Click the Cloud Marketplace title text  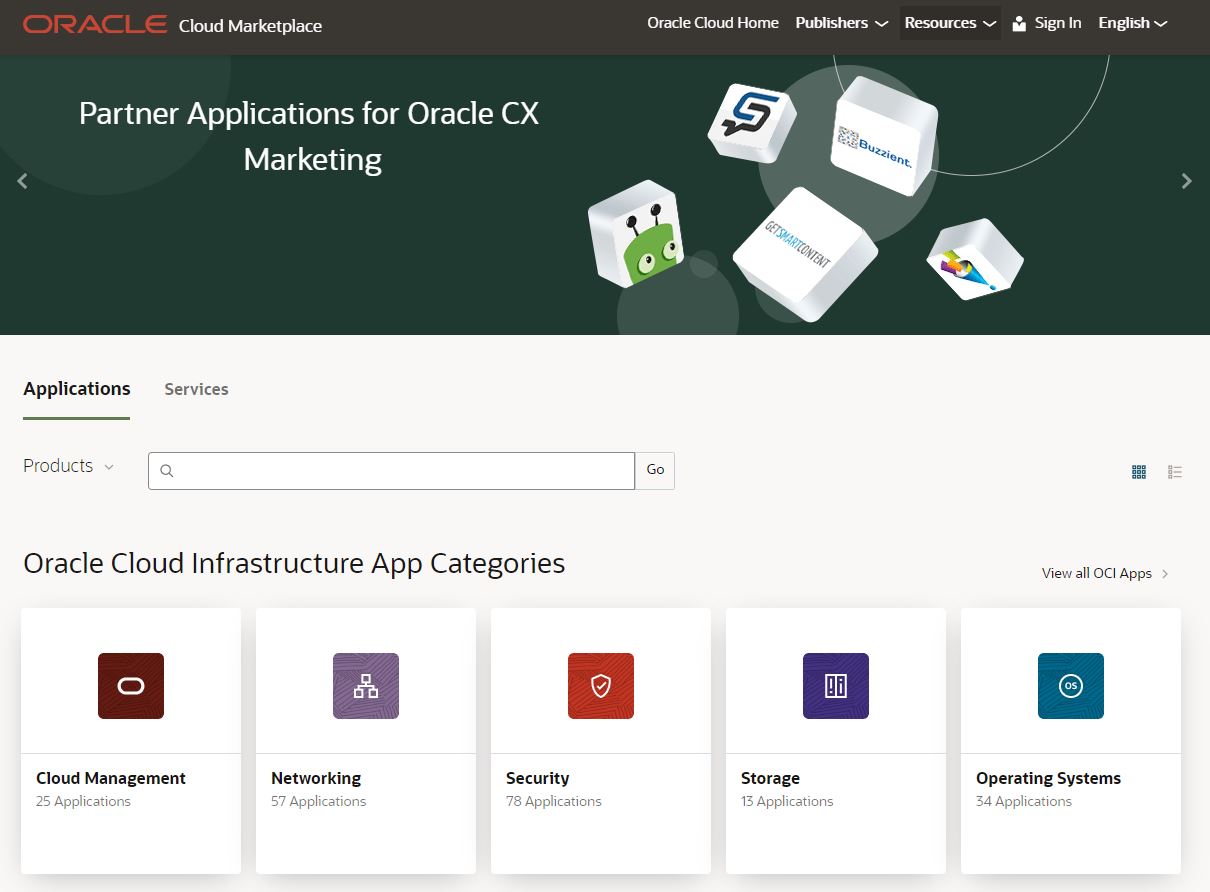(250, 26)
